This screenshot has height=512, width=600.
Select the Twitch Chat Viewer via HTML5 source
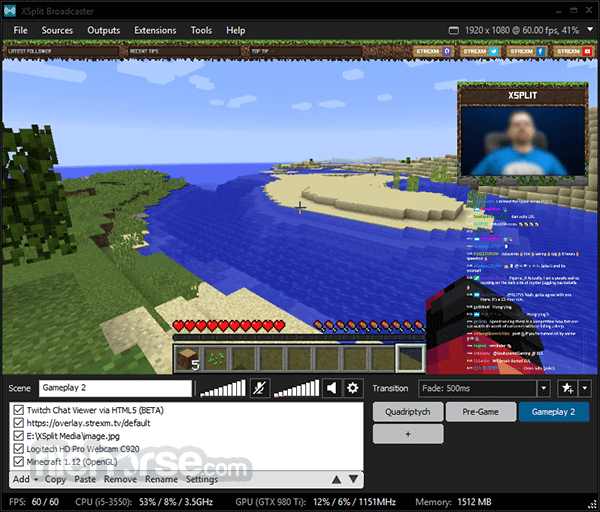186,410
